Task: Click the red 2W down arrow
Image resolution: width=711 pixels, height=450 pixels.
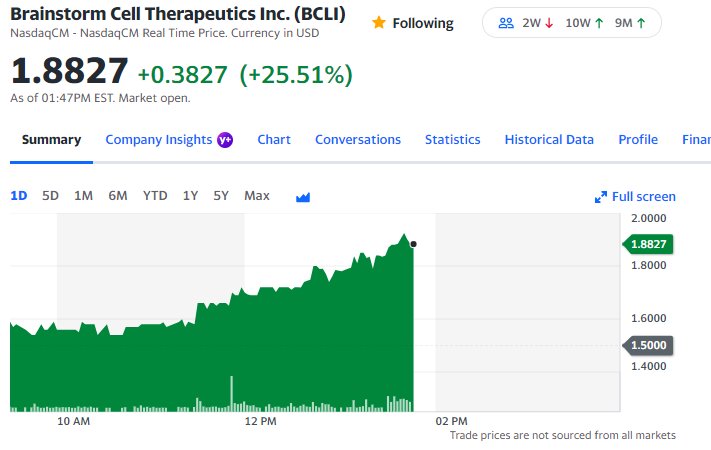Action: click(549, 23)
